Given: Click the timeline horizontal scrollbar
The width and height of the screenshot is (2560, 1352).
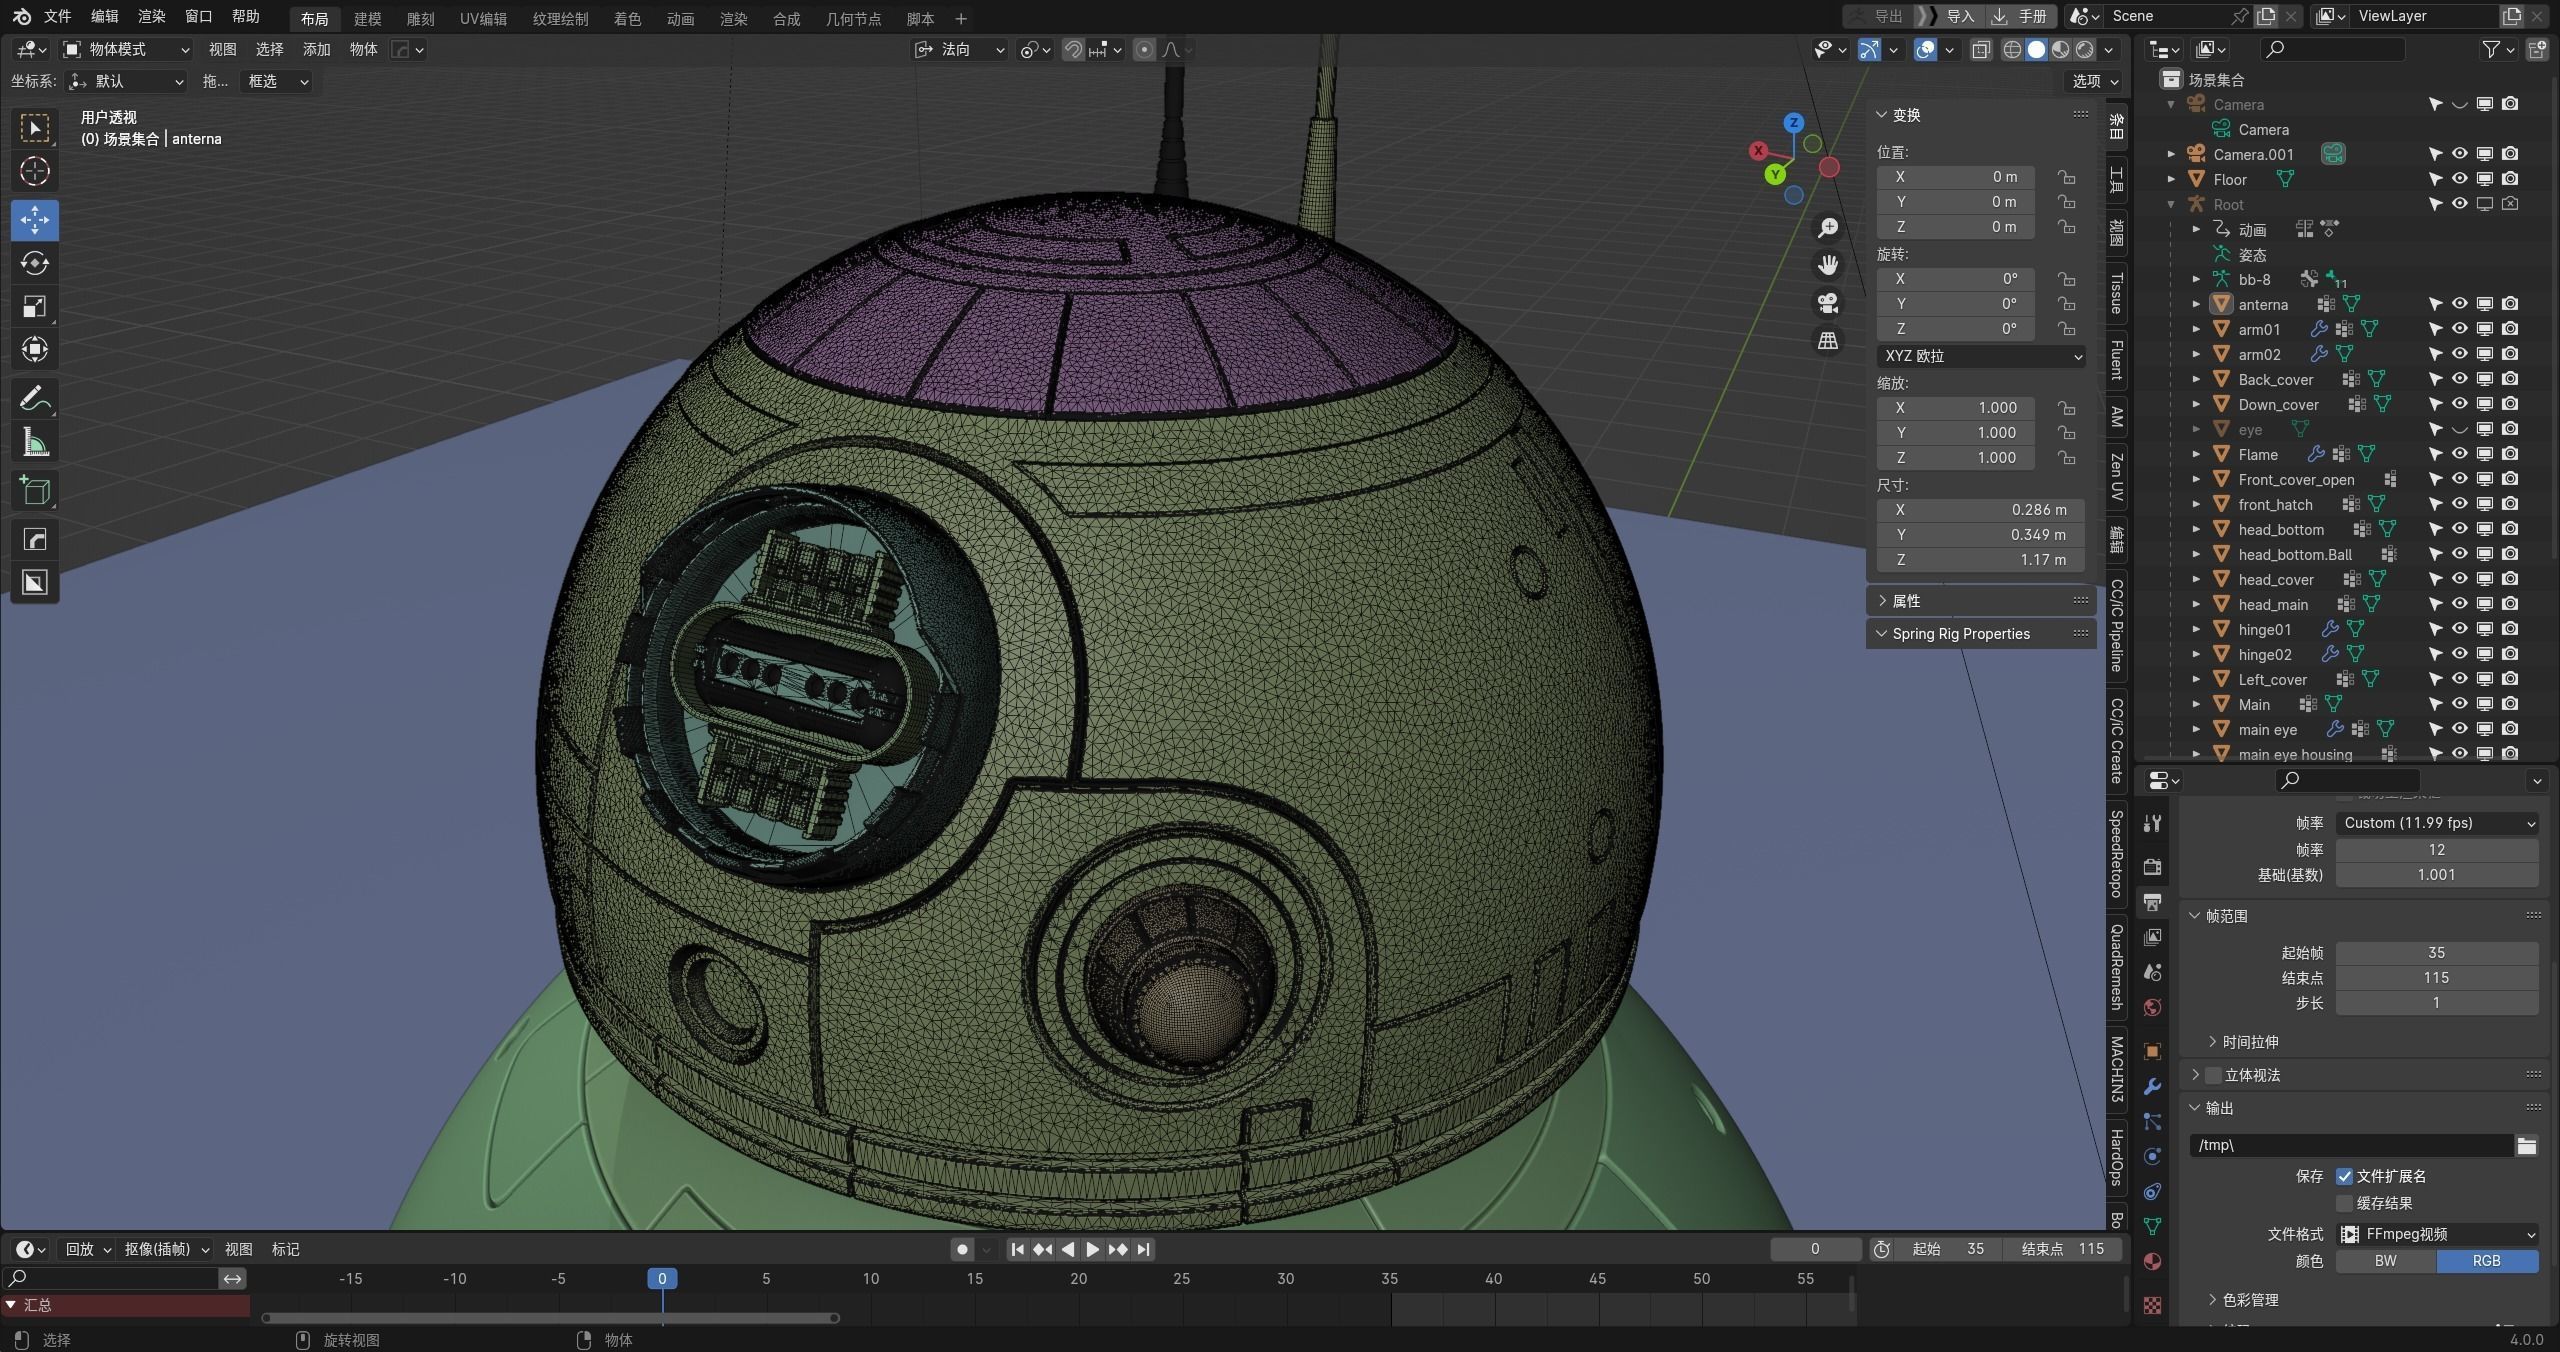Looking at the screenshot, I should (x=550, y=1318).
